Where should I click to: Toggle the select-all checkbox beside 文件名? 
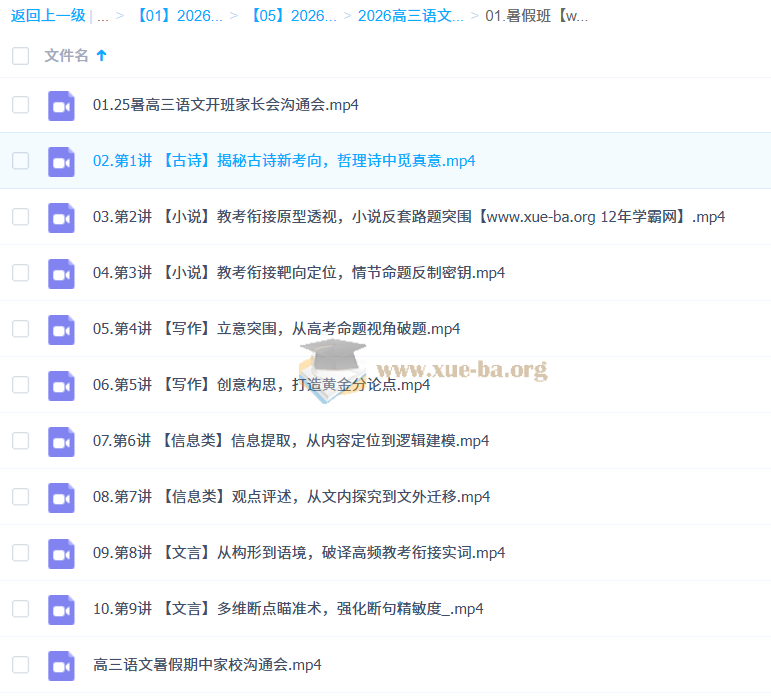(20, 56)
